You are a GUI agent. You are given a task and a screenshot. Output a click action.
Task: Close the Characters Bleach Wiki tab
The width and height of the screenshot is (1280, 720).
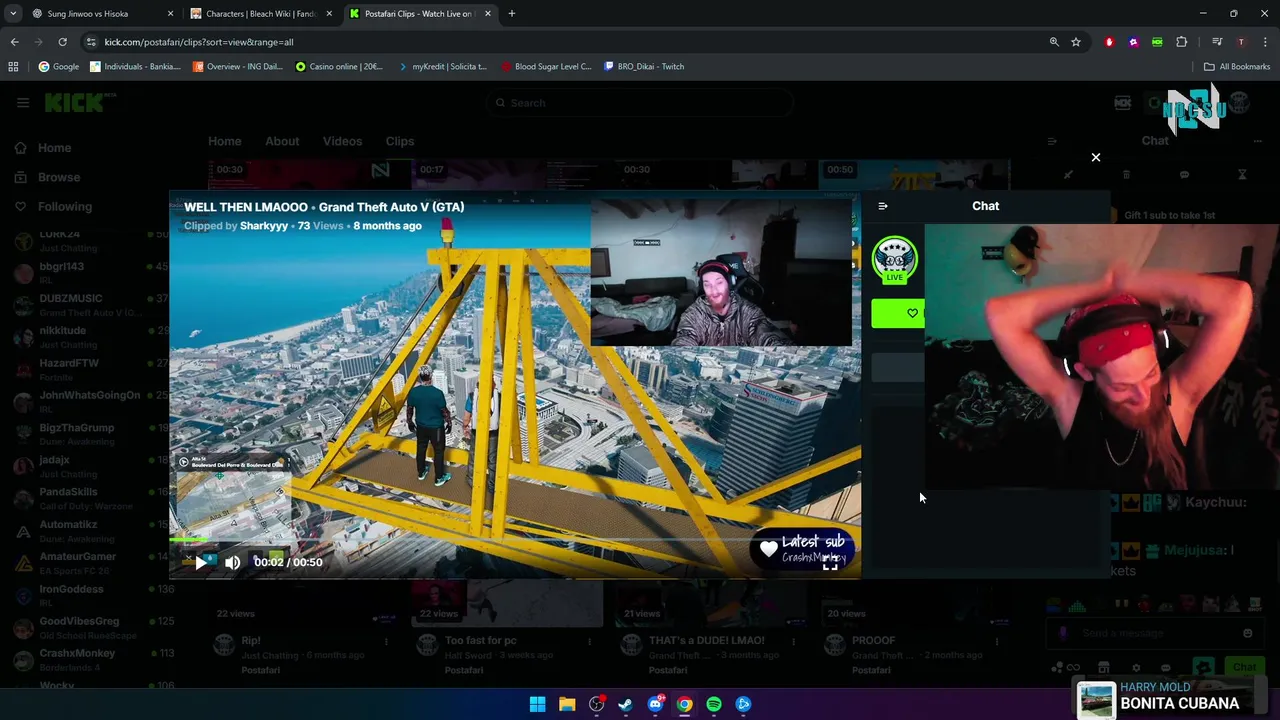[329, 14]
